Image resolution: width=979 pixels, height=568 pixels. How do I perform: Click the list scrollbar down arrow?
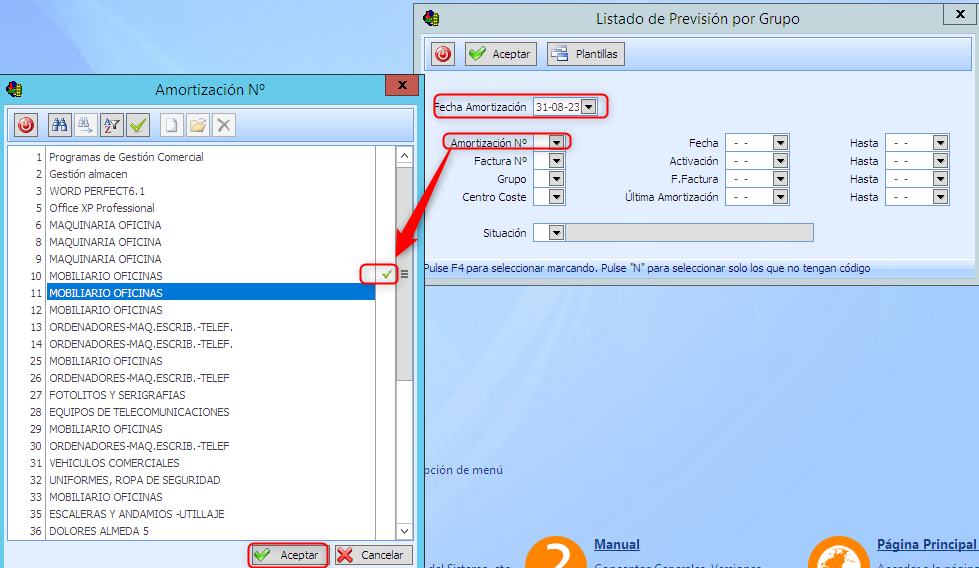(404, 531)
